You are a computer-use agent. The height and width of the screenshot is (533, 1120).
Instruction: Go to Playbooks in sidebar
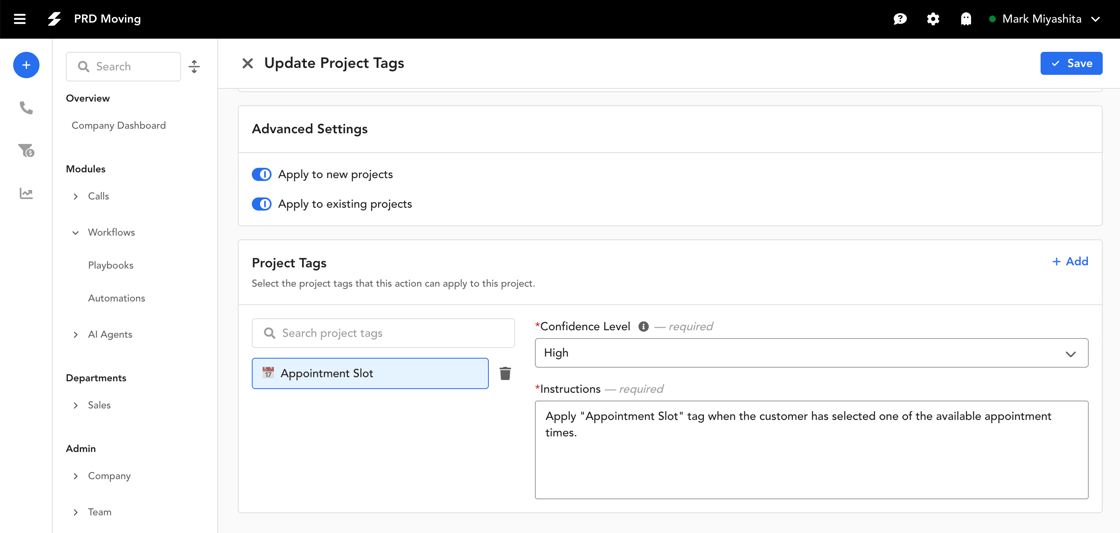[111, 265]
